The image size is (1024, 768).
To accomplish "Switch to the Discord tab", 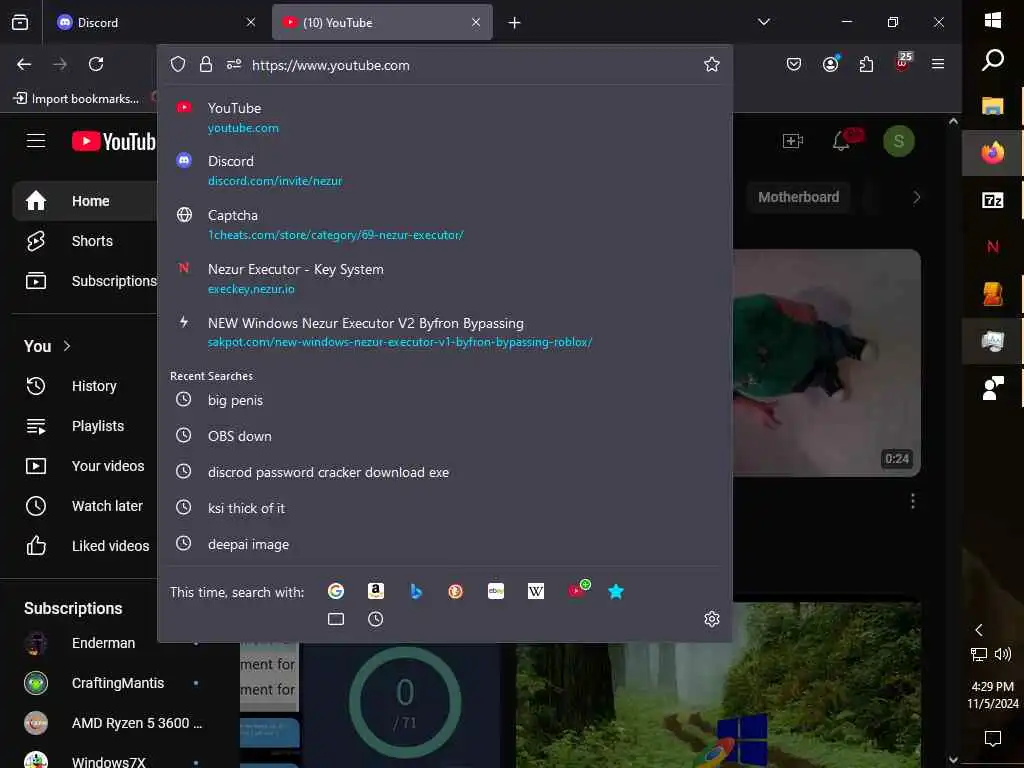I will [155, 22].
